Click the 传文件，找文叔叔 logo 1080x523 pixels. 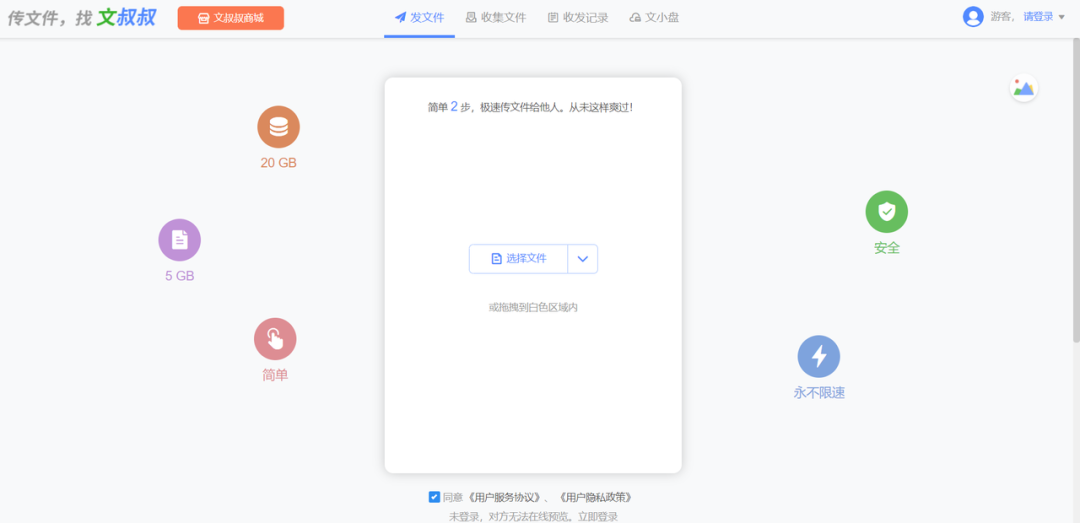[82, 17]
